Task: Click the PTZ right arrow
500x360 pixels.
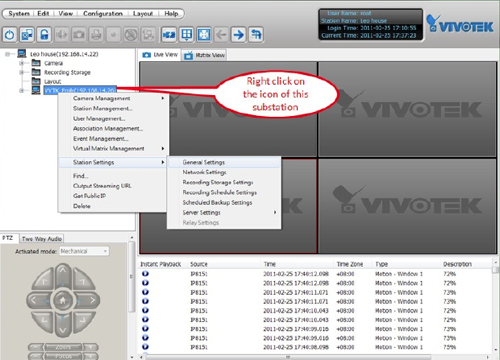Action: tap(91, 300)
